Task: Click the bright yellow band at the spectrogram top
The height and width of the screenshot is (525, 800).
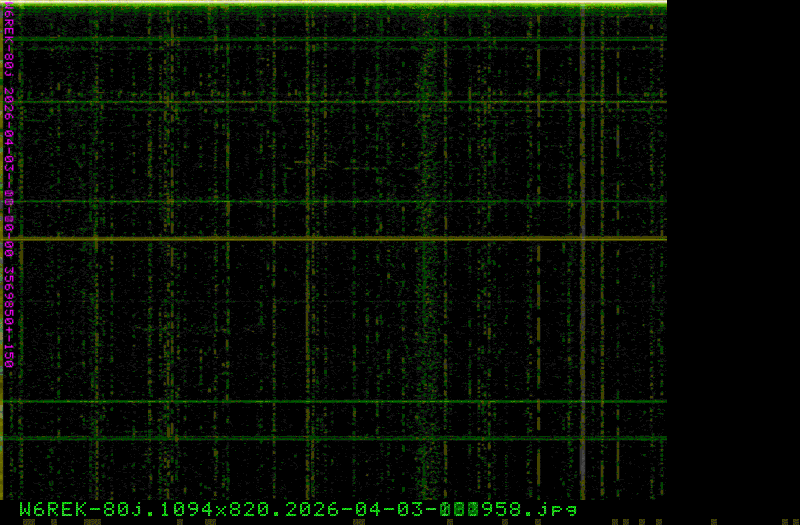Action: 335,6
